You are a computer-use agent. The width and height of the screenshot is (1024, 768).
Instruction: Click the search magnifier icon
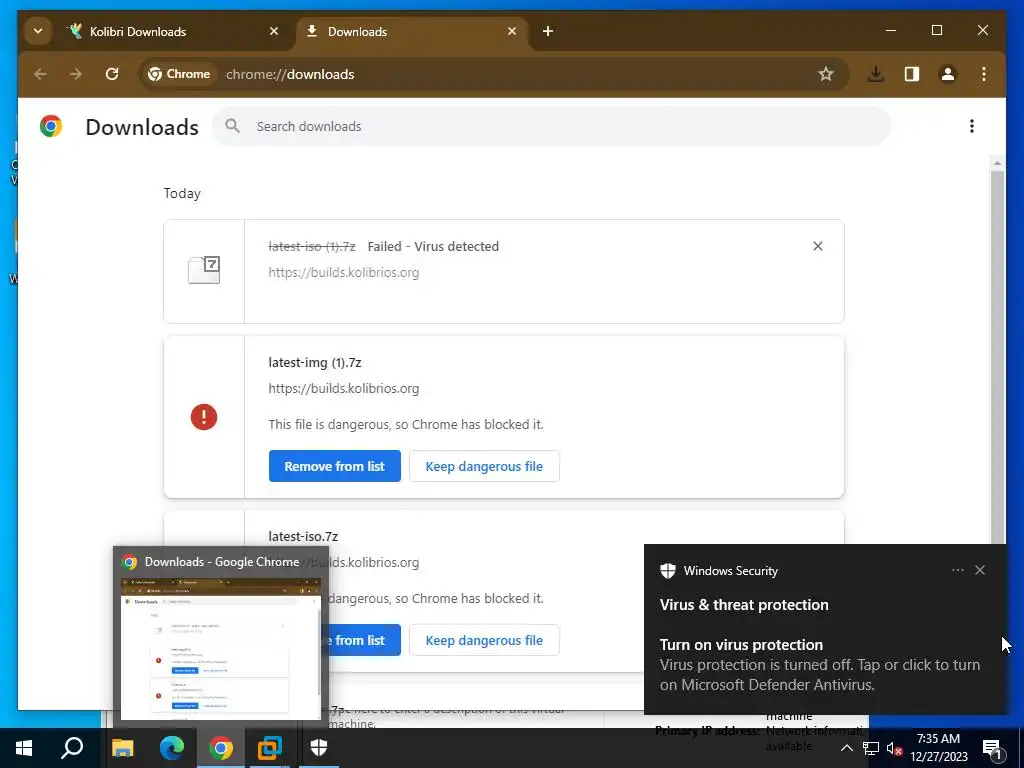[x=232, y=126]
